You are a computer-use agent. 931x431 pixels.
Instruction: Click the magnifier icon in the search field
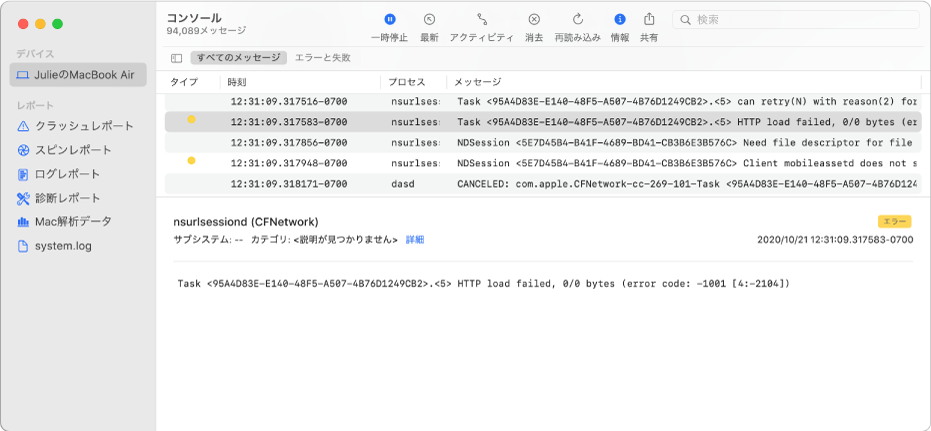[x=685, y=20]
